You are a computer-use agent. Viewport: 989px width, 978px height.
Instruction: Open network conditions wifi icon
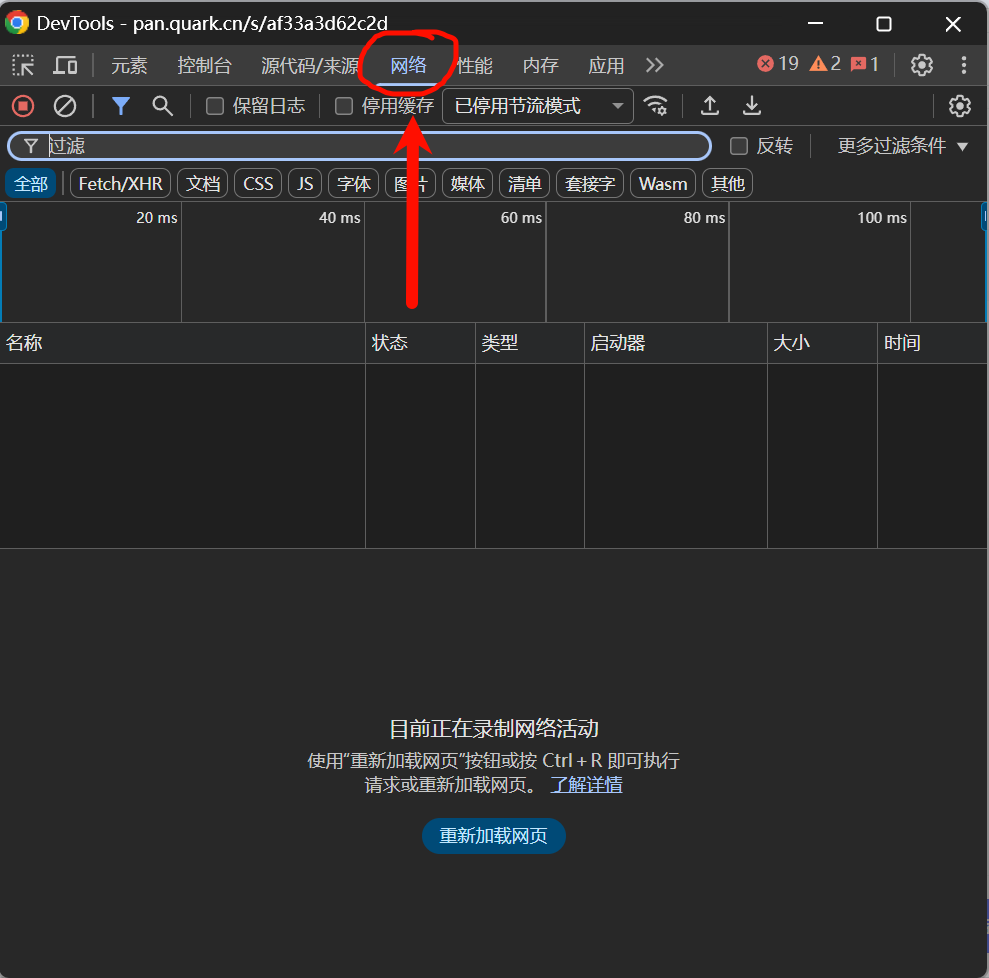[656, 105]
